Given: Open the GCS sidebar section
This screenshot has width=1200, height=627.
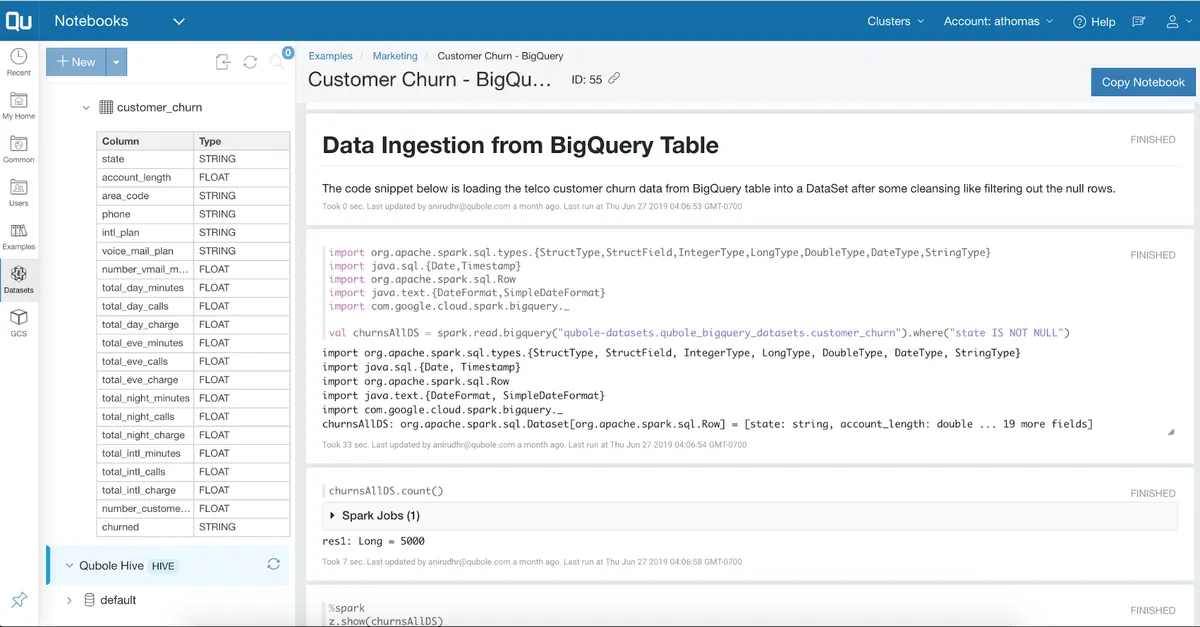Looking at the screenshot, I should pyautogui.click(x=19, y=322).
